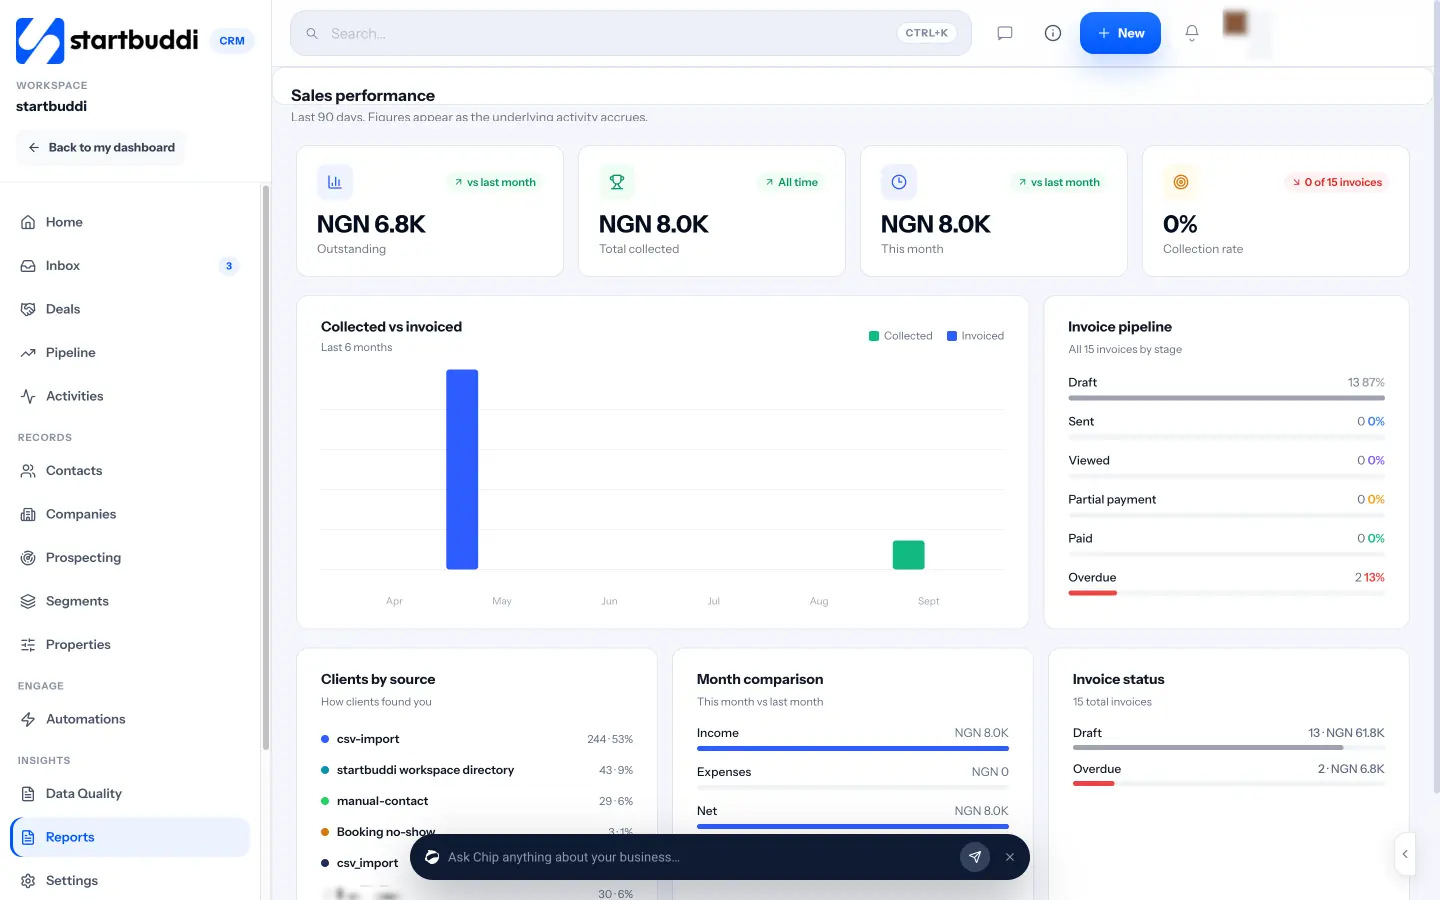This screenshot has height=900, width=1440.
Task: Open user avatar menu
Action: click(x=1236, y=23)
